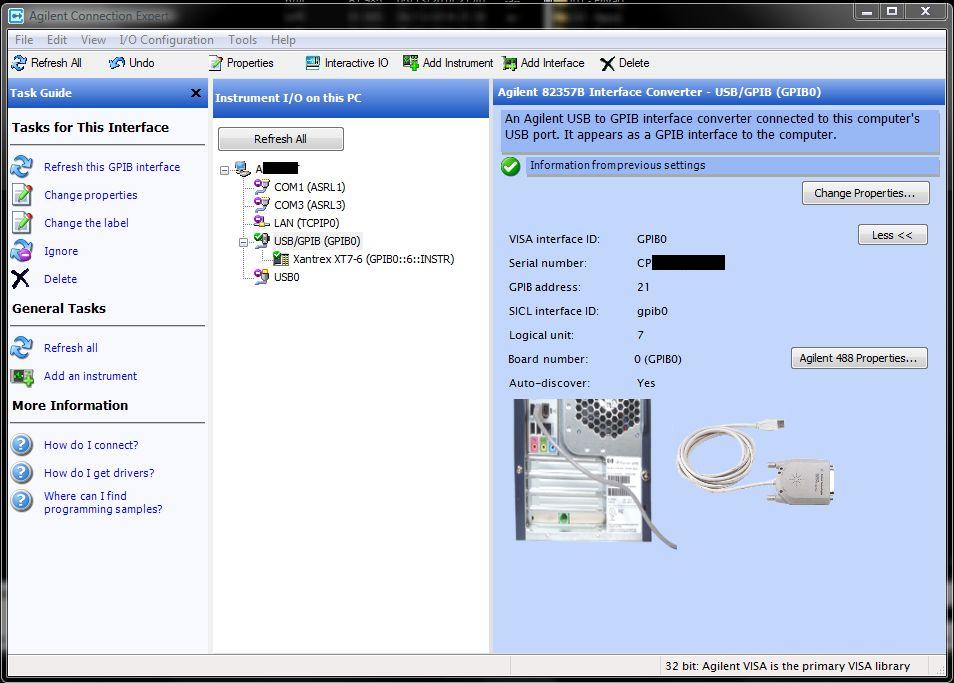The height and width of the screenshot is (683, 954).
Task: Click the green checkmark status icon
Action: pos(510,166)
